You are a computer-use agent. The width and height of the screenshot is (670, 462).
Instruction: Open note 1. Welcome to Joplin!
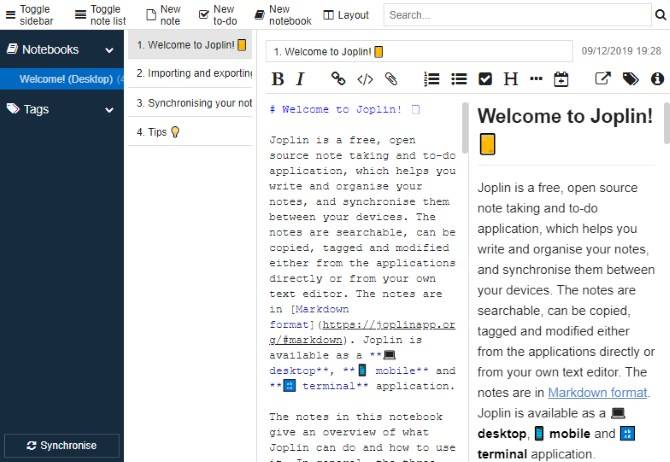190,44
